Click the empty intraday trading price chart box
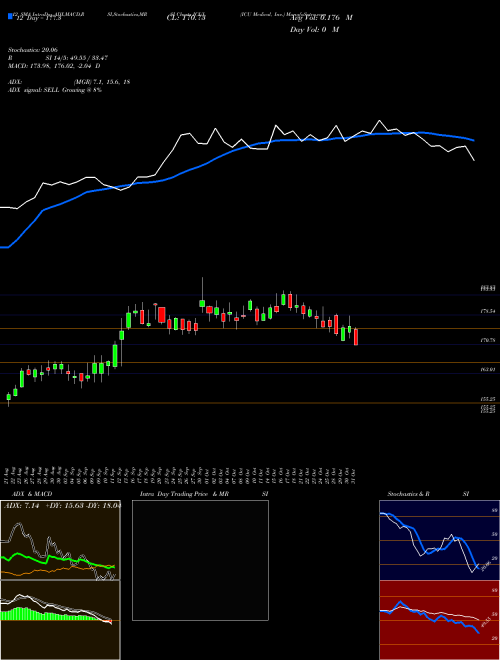The width and height of the screenshot is (500, 660). click(200, 560)
